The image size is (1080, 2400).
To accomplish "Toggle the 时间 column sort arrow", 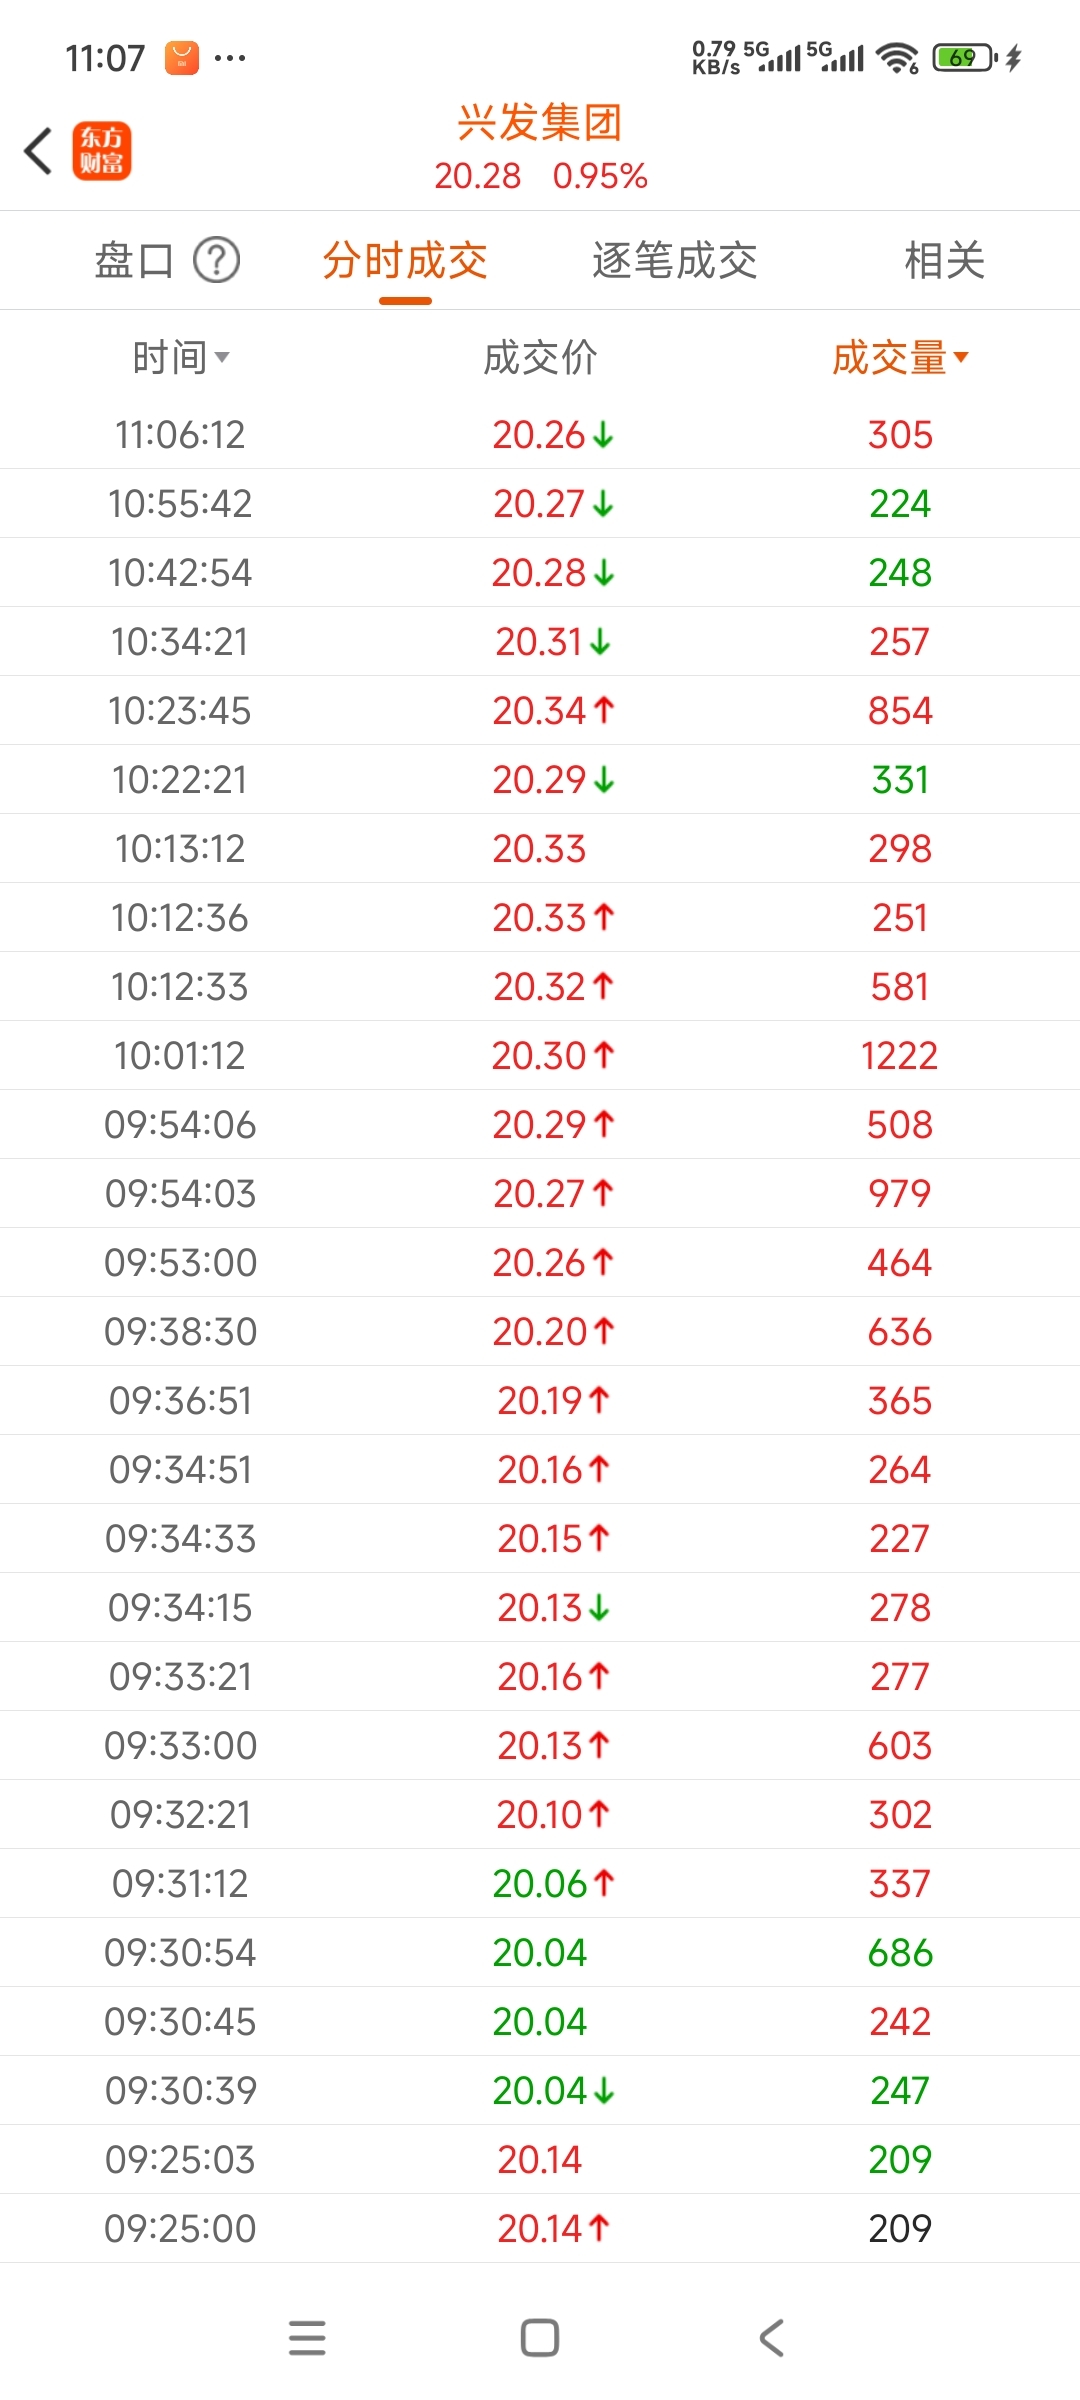I will [x=222, y=358].
